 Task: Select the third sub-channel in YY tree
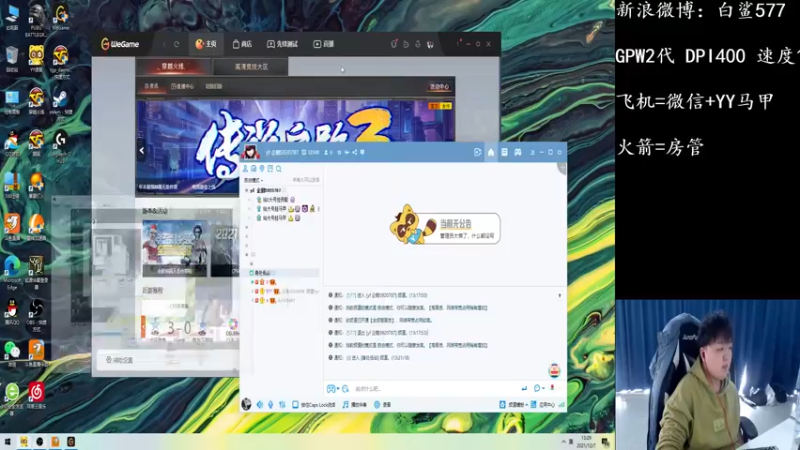pyautogui.click(x=279, y=218)
